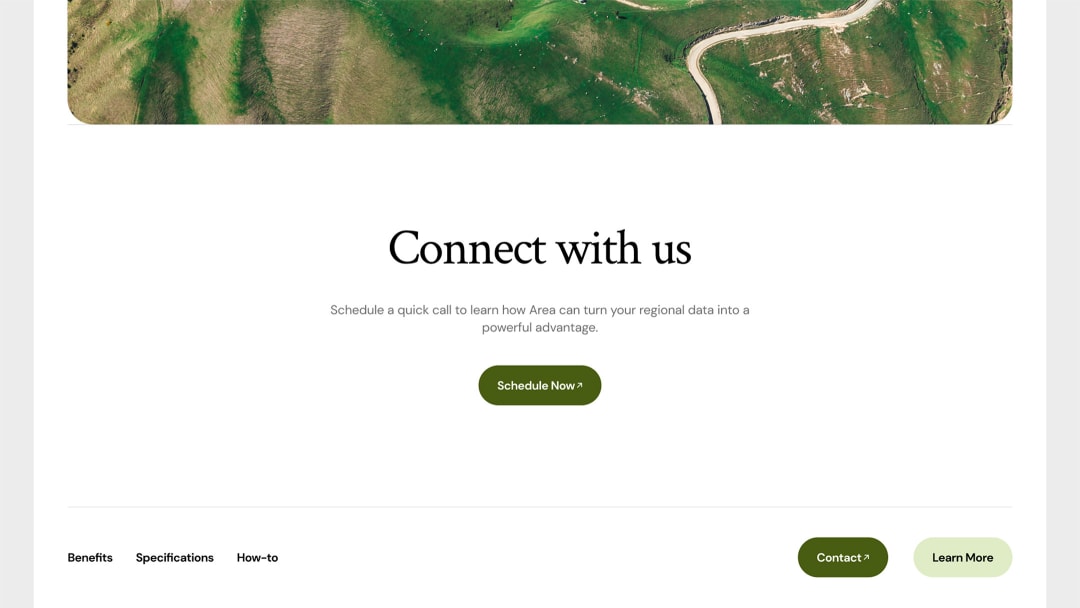Click the divider line above footer links
This screenshot has width=1080, height=608.
pyautogui.click(x=540, y=507)
